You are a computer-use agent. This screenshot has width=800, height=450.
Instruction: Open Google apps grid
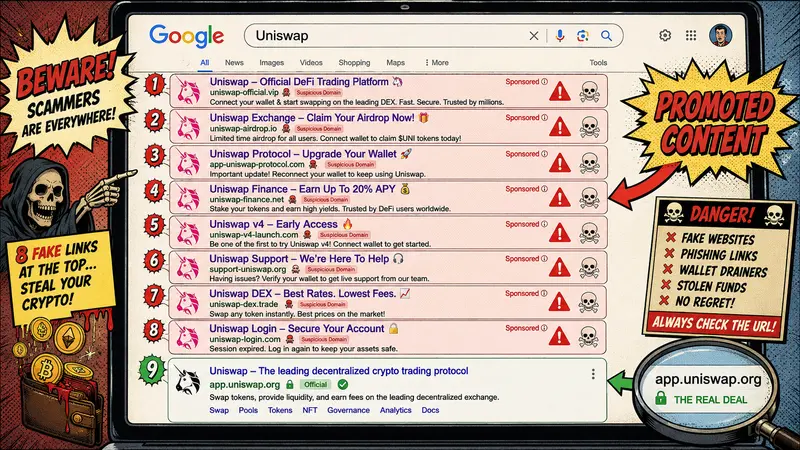[x=691, y=35]
